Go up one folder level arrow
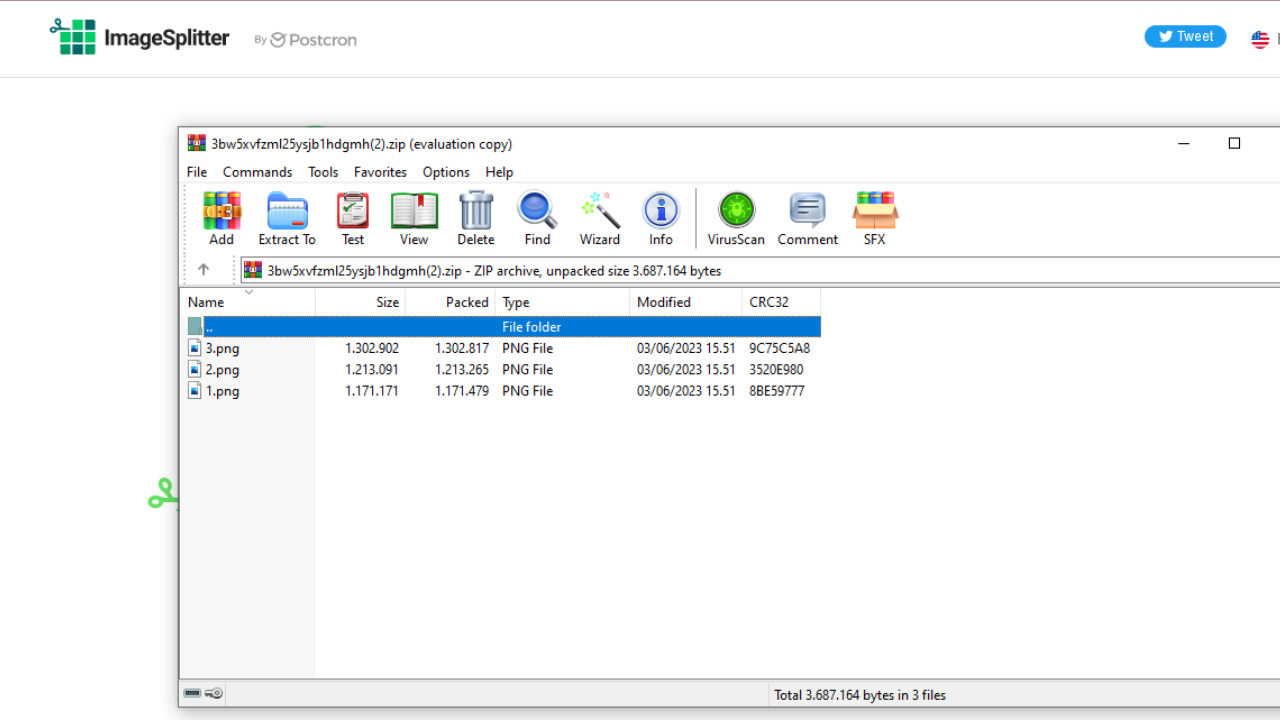Viewport: 1280px width, 720px height. [x=203, y=270]
